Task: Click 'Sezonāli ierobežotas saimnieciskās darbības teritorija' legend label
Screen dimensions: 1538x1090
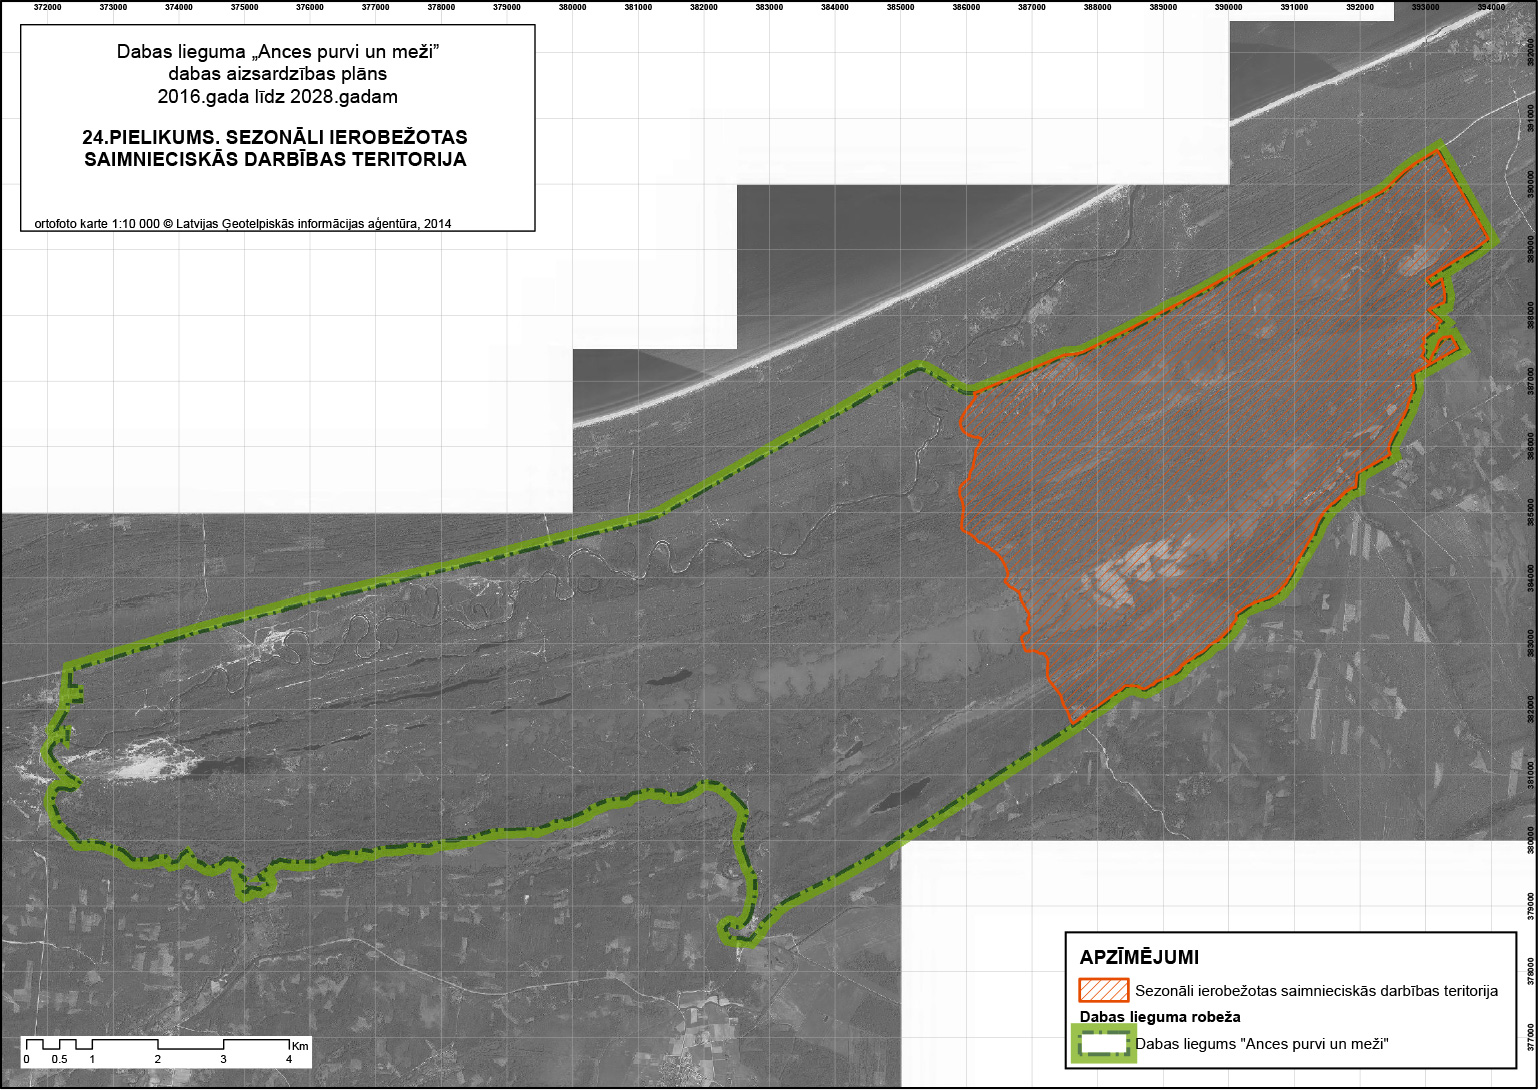Action: pyautogui.click(x=1316, y=991)
